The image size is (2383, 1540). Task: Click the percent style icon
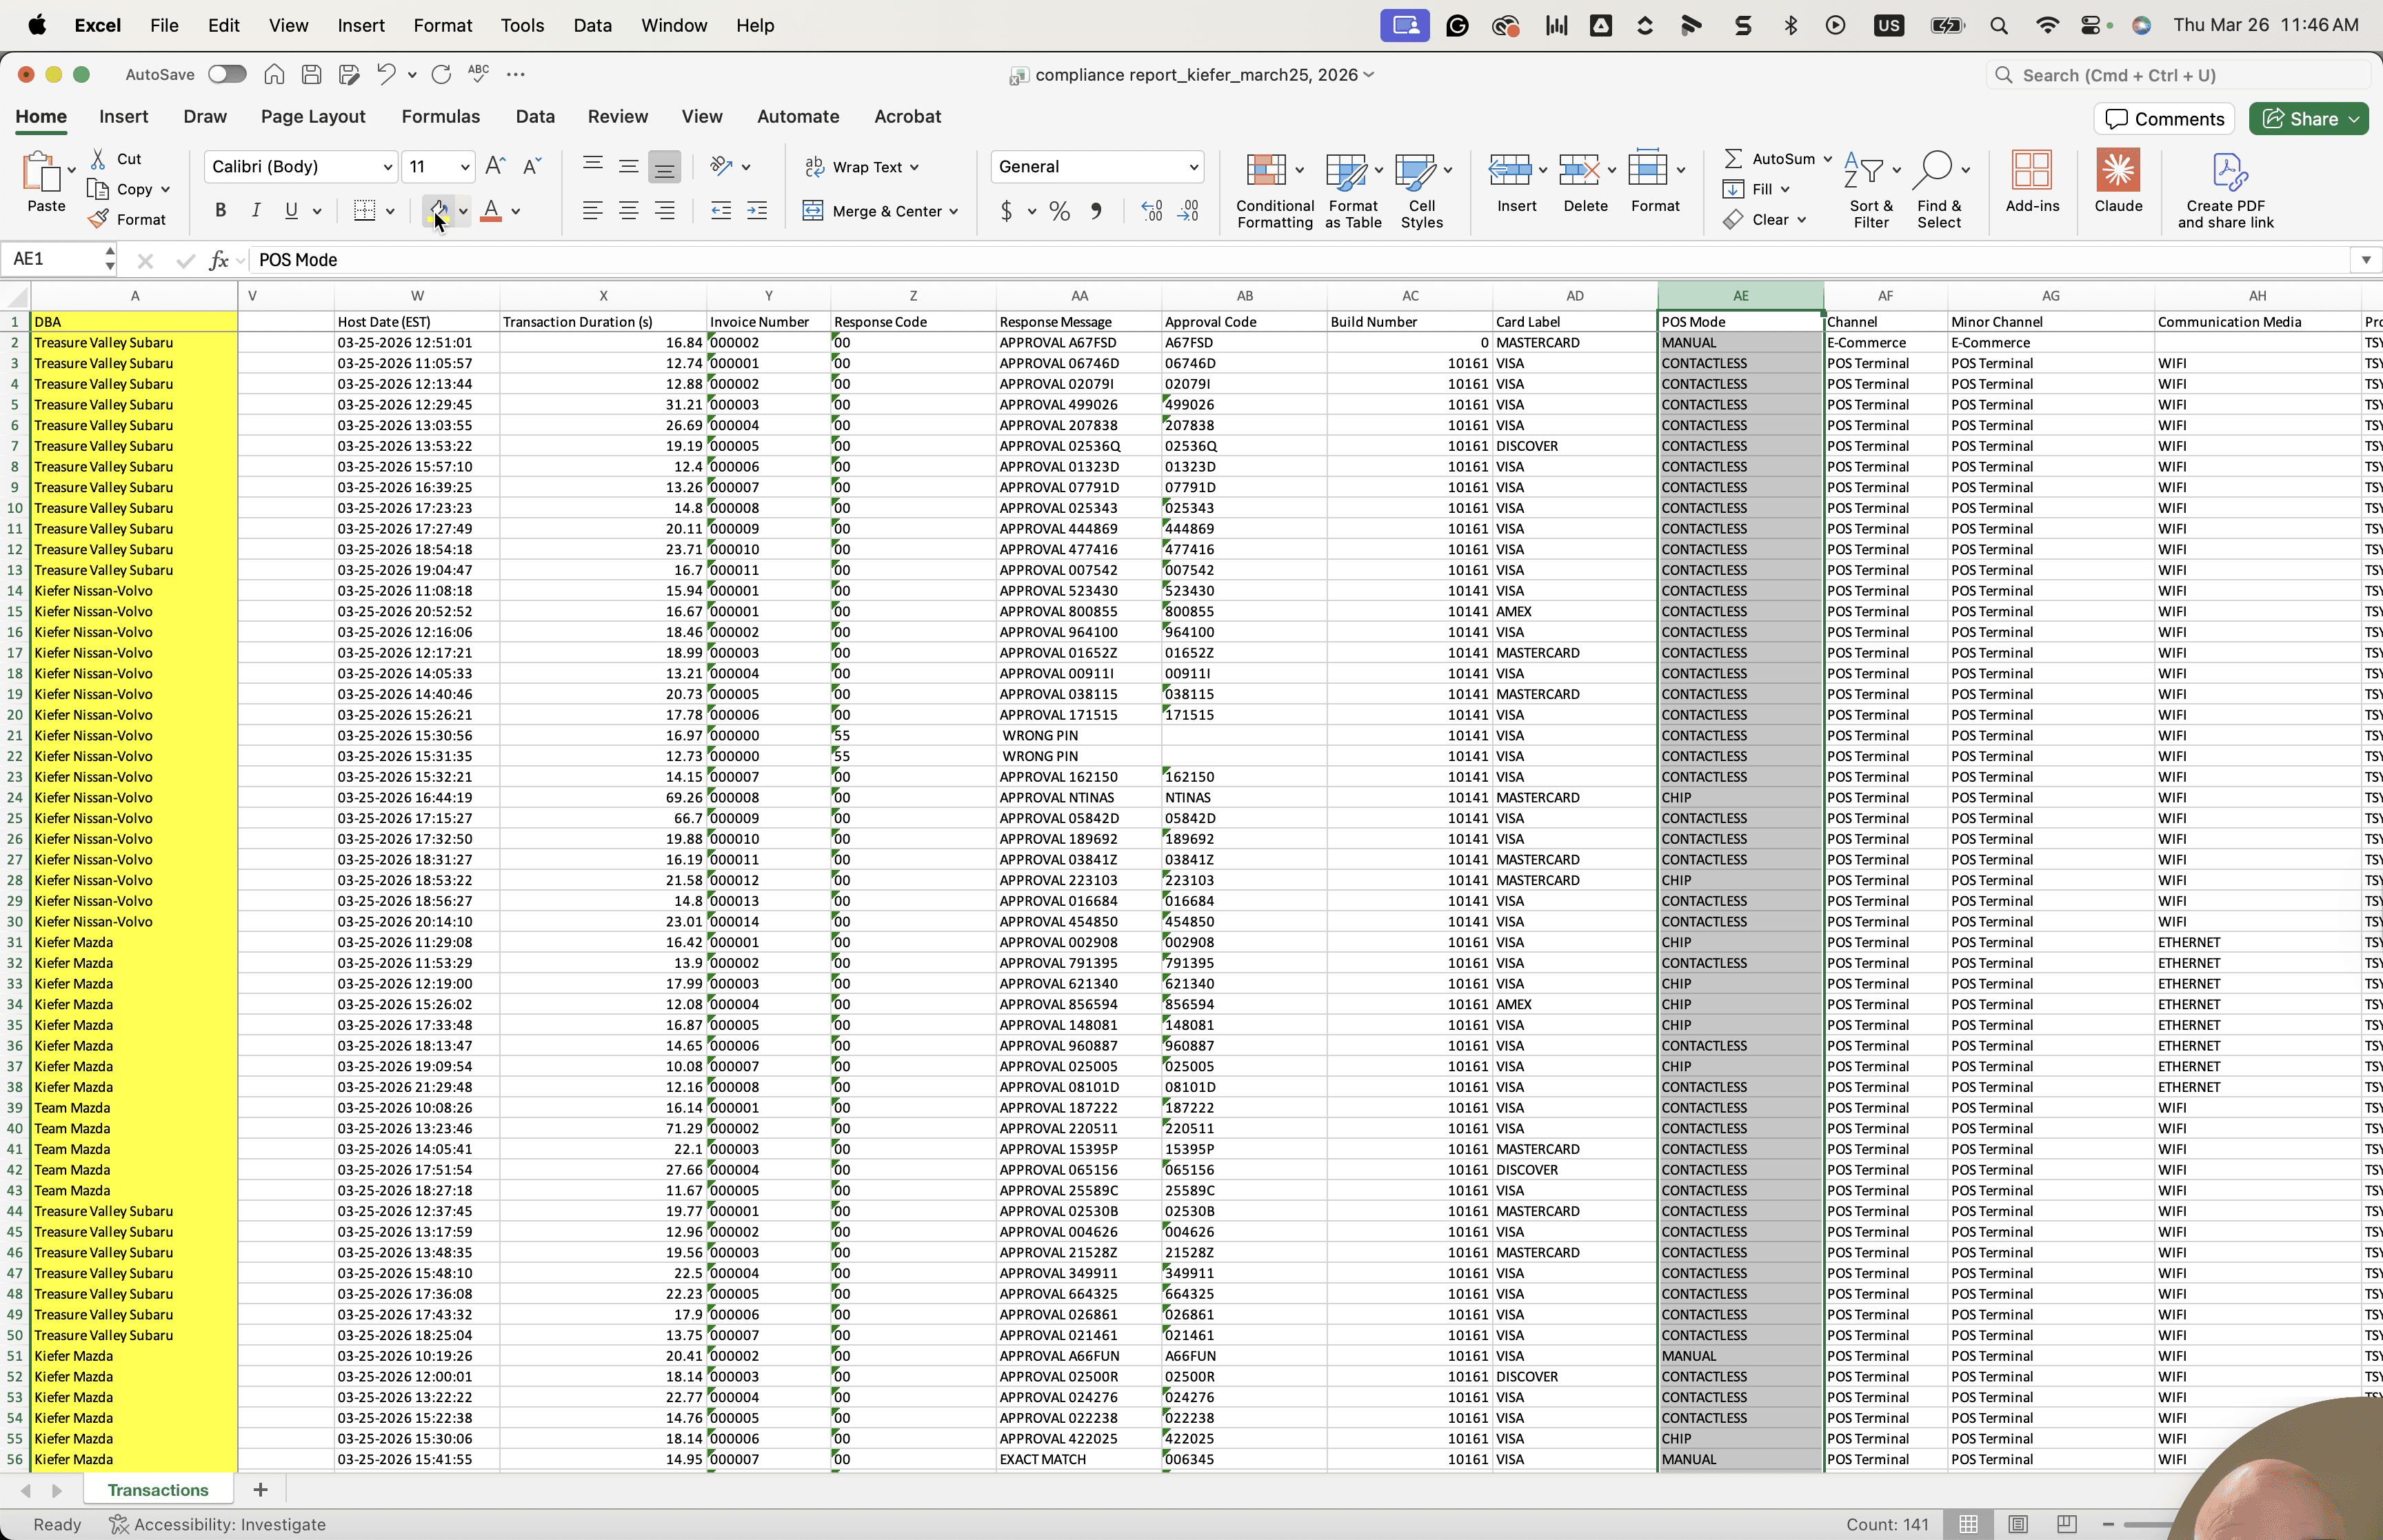1059,211
